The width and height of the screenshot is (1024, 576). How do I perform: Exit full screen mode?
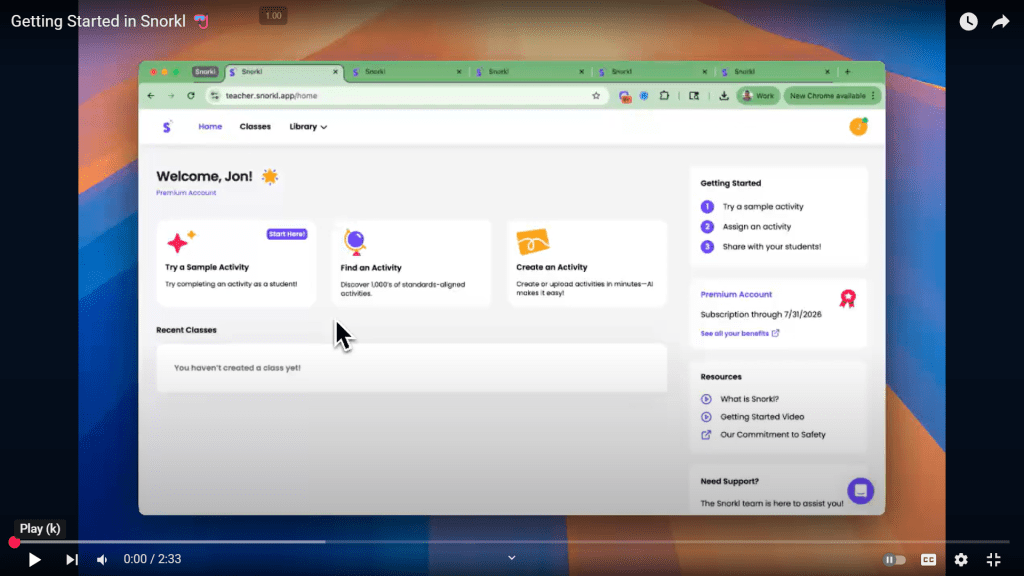point(993,560)
